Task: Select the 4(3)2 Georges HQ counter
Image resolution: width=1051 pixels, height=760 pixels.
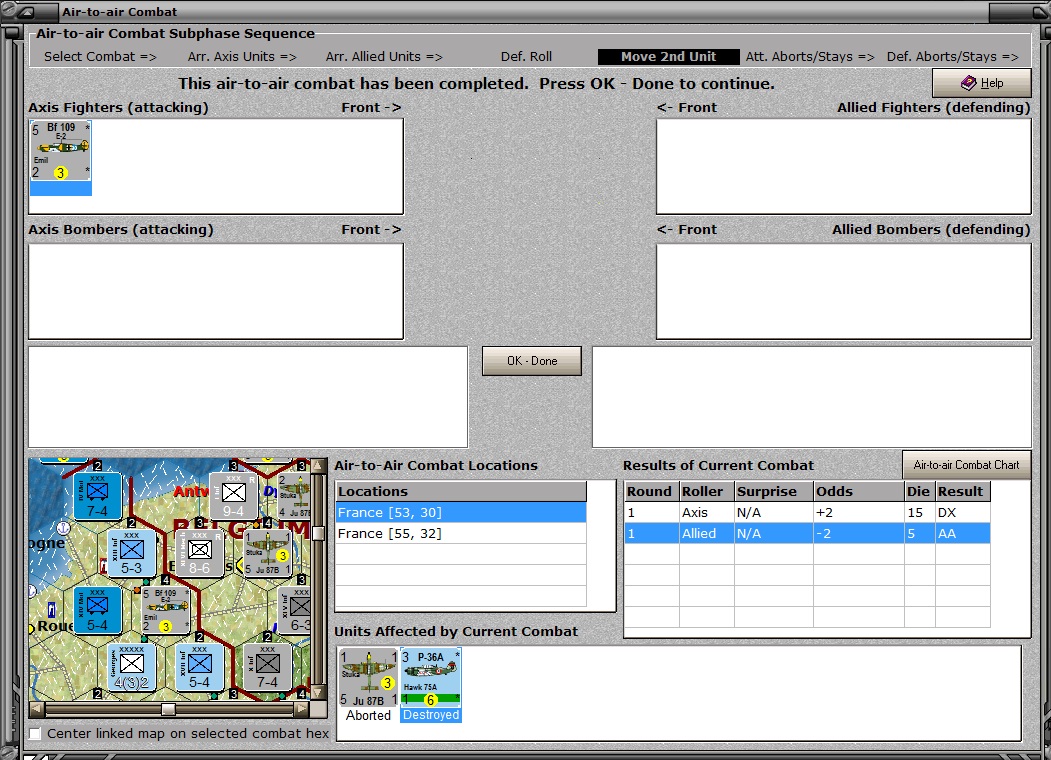Action: (x=131, y=667)
